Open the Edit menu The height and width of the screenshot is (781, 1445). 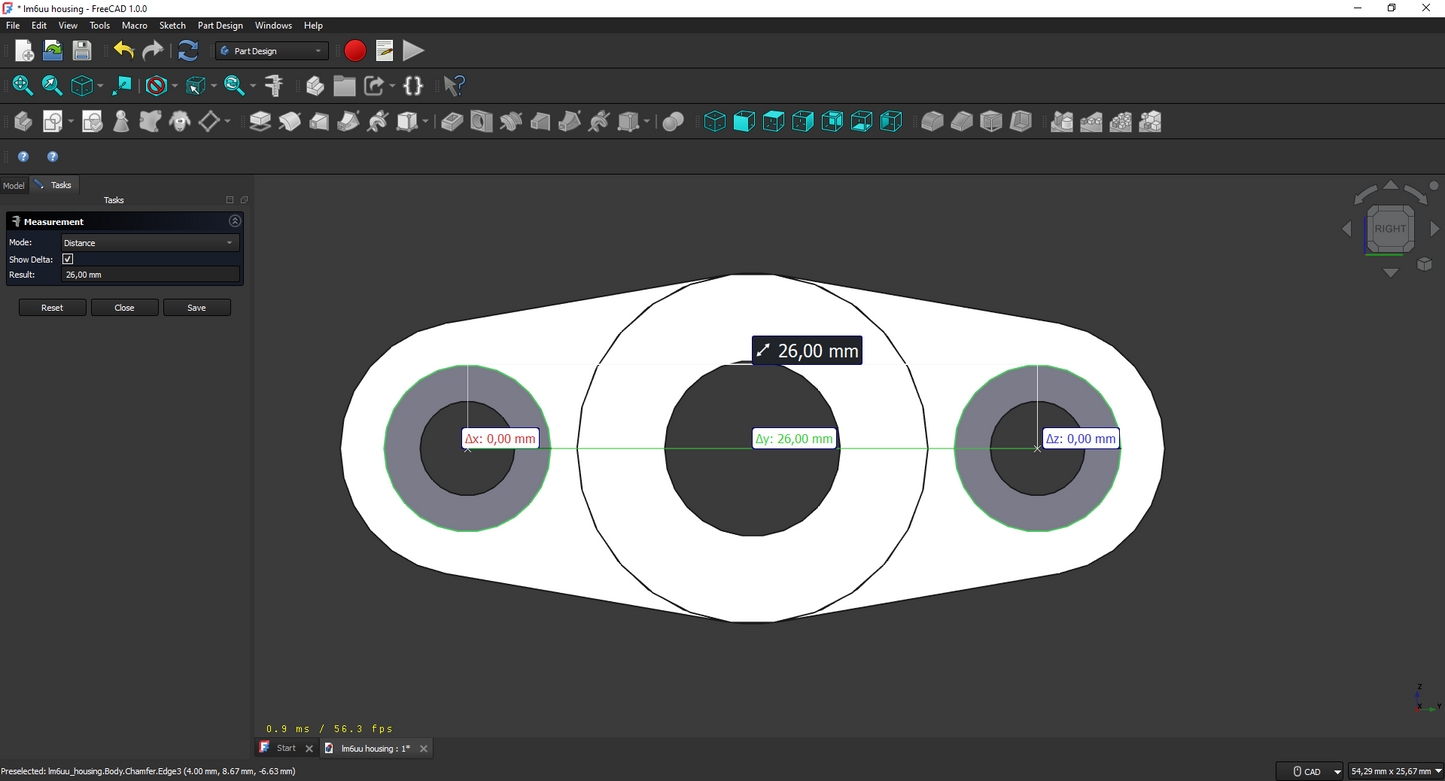click(39, 25)
